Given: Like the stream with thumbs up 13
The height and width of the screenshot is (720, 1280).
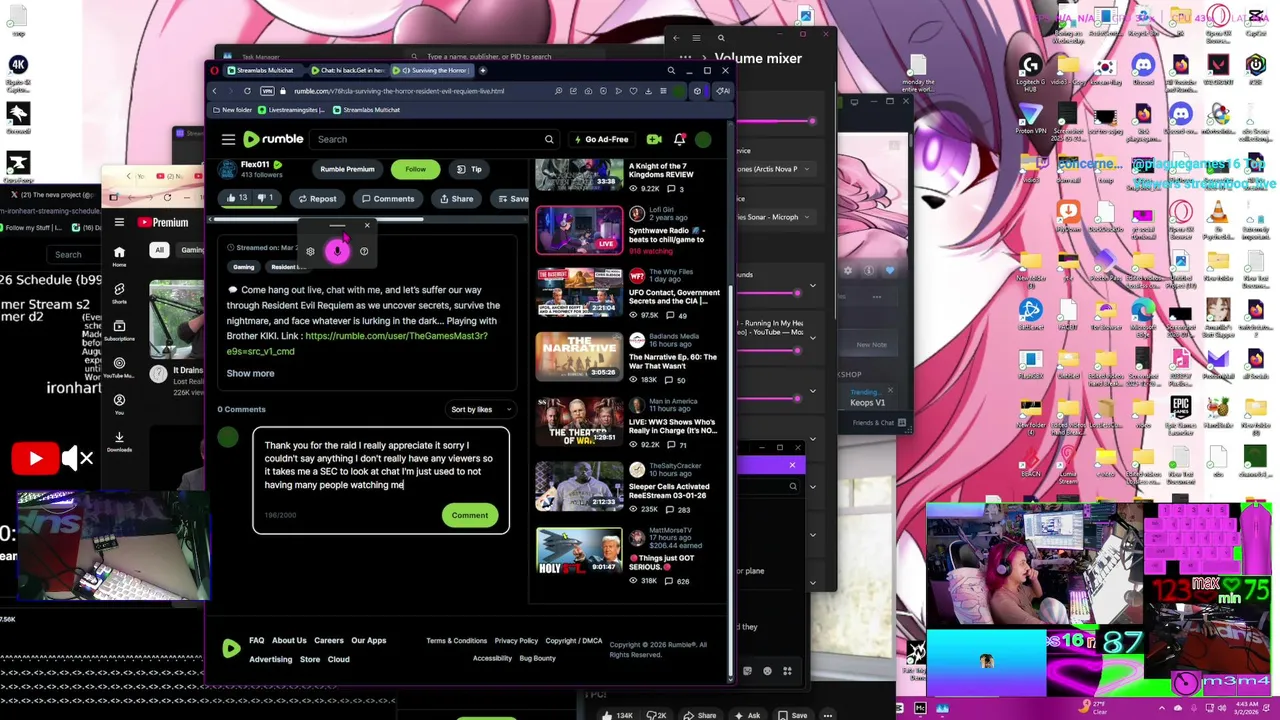Looking at the screenshot, I should [236, 198].
